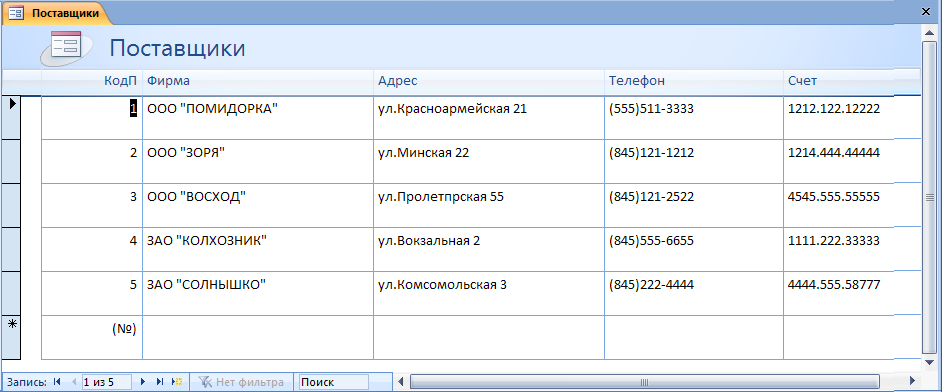
Task: Click record selector for ВОСХОД row
Action: 11,205
